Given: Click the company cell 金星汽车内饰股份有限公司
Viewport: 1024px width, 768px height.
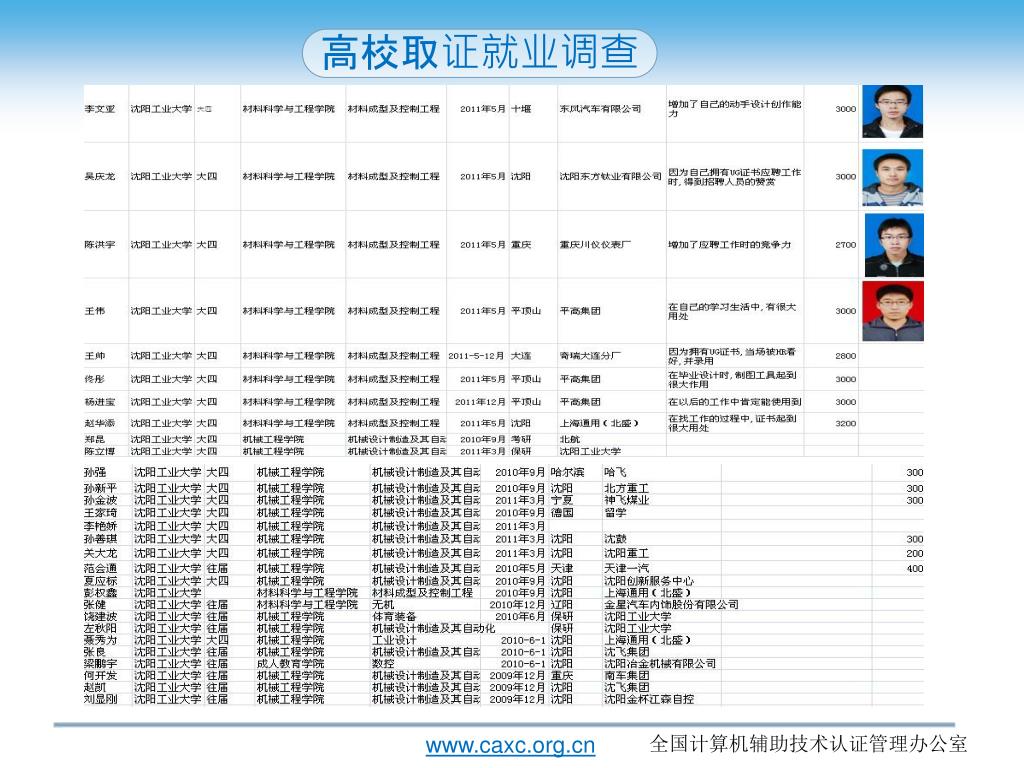Looking at the screenshot, I should (671, 605).
